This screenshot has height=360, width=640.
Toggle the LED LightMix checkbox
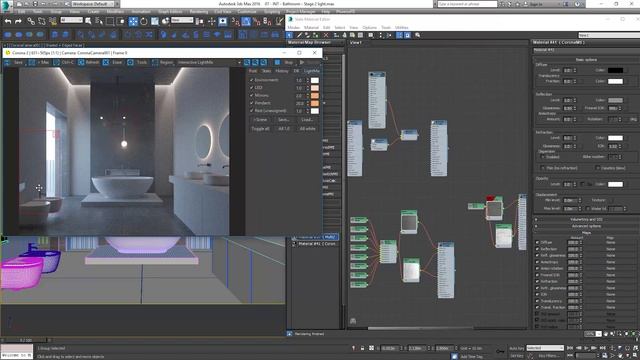[x=251, y=88]
